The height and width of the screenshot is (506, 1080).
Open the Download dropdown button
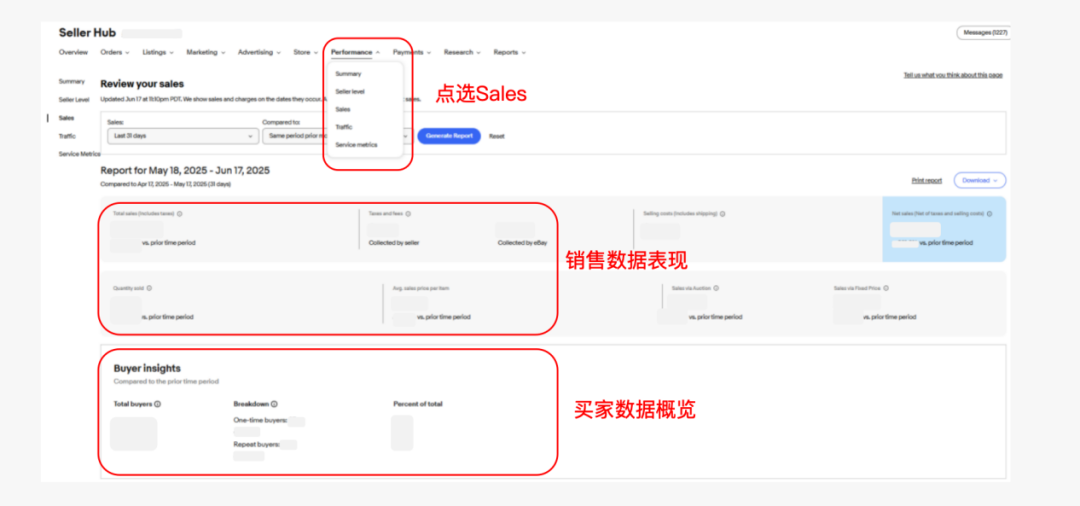979,180
